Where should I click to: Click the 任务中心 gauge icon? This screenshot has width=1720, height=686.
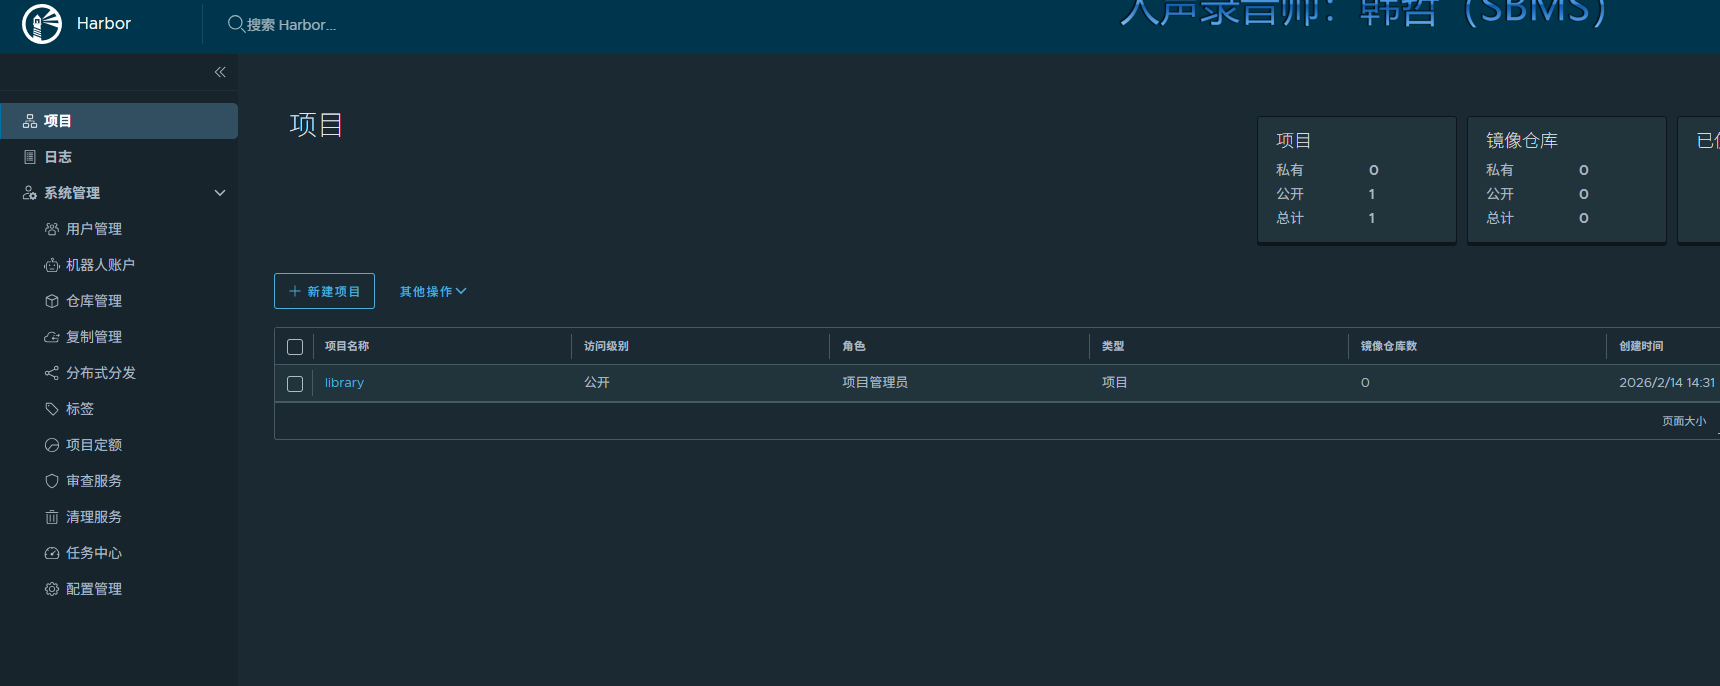[52, 553]
